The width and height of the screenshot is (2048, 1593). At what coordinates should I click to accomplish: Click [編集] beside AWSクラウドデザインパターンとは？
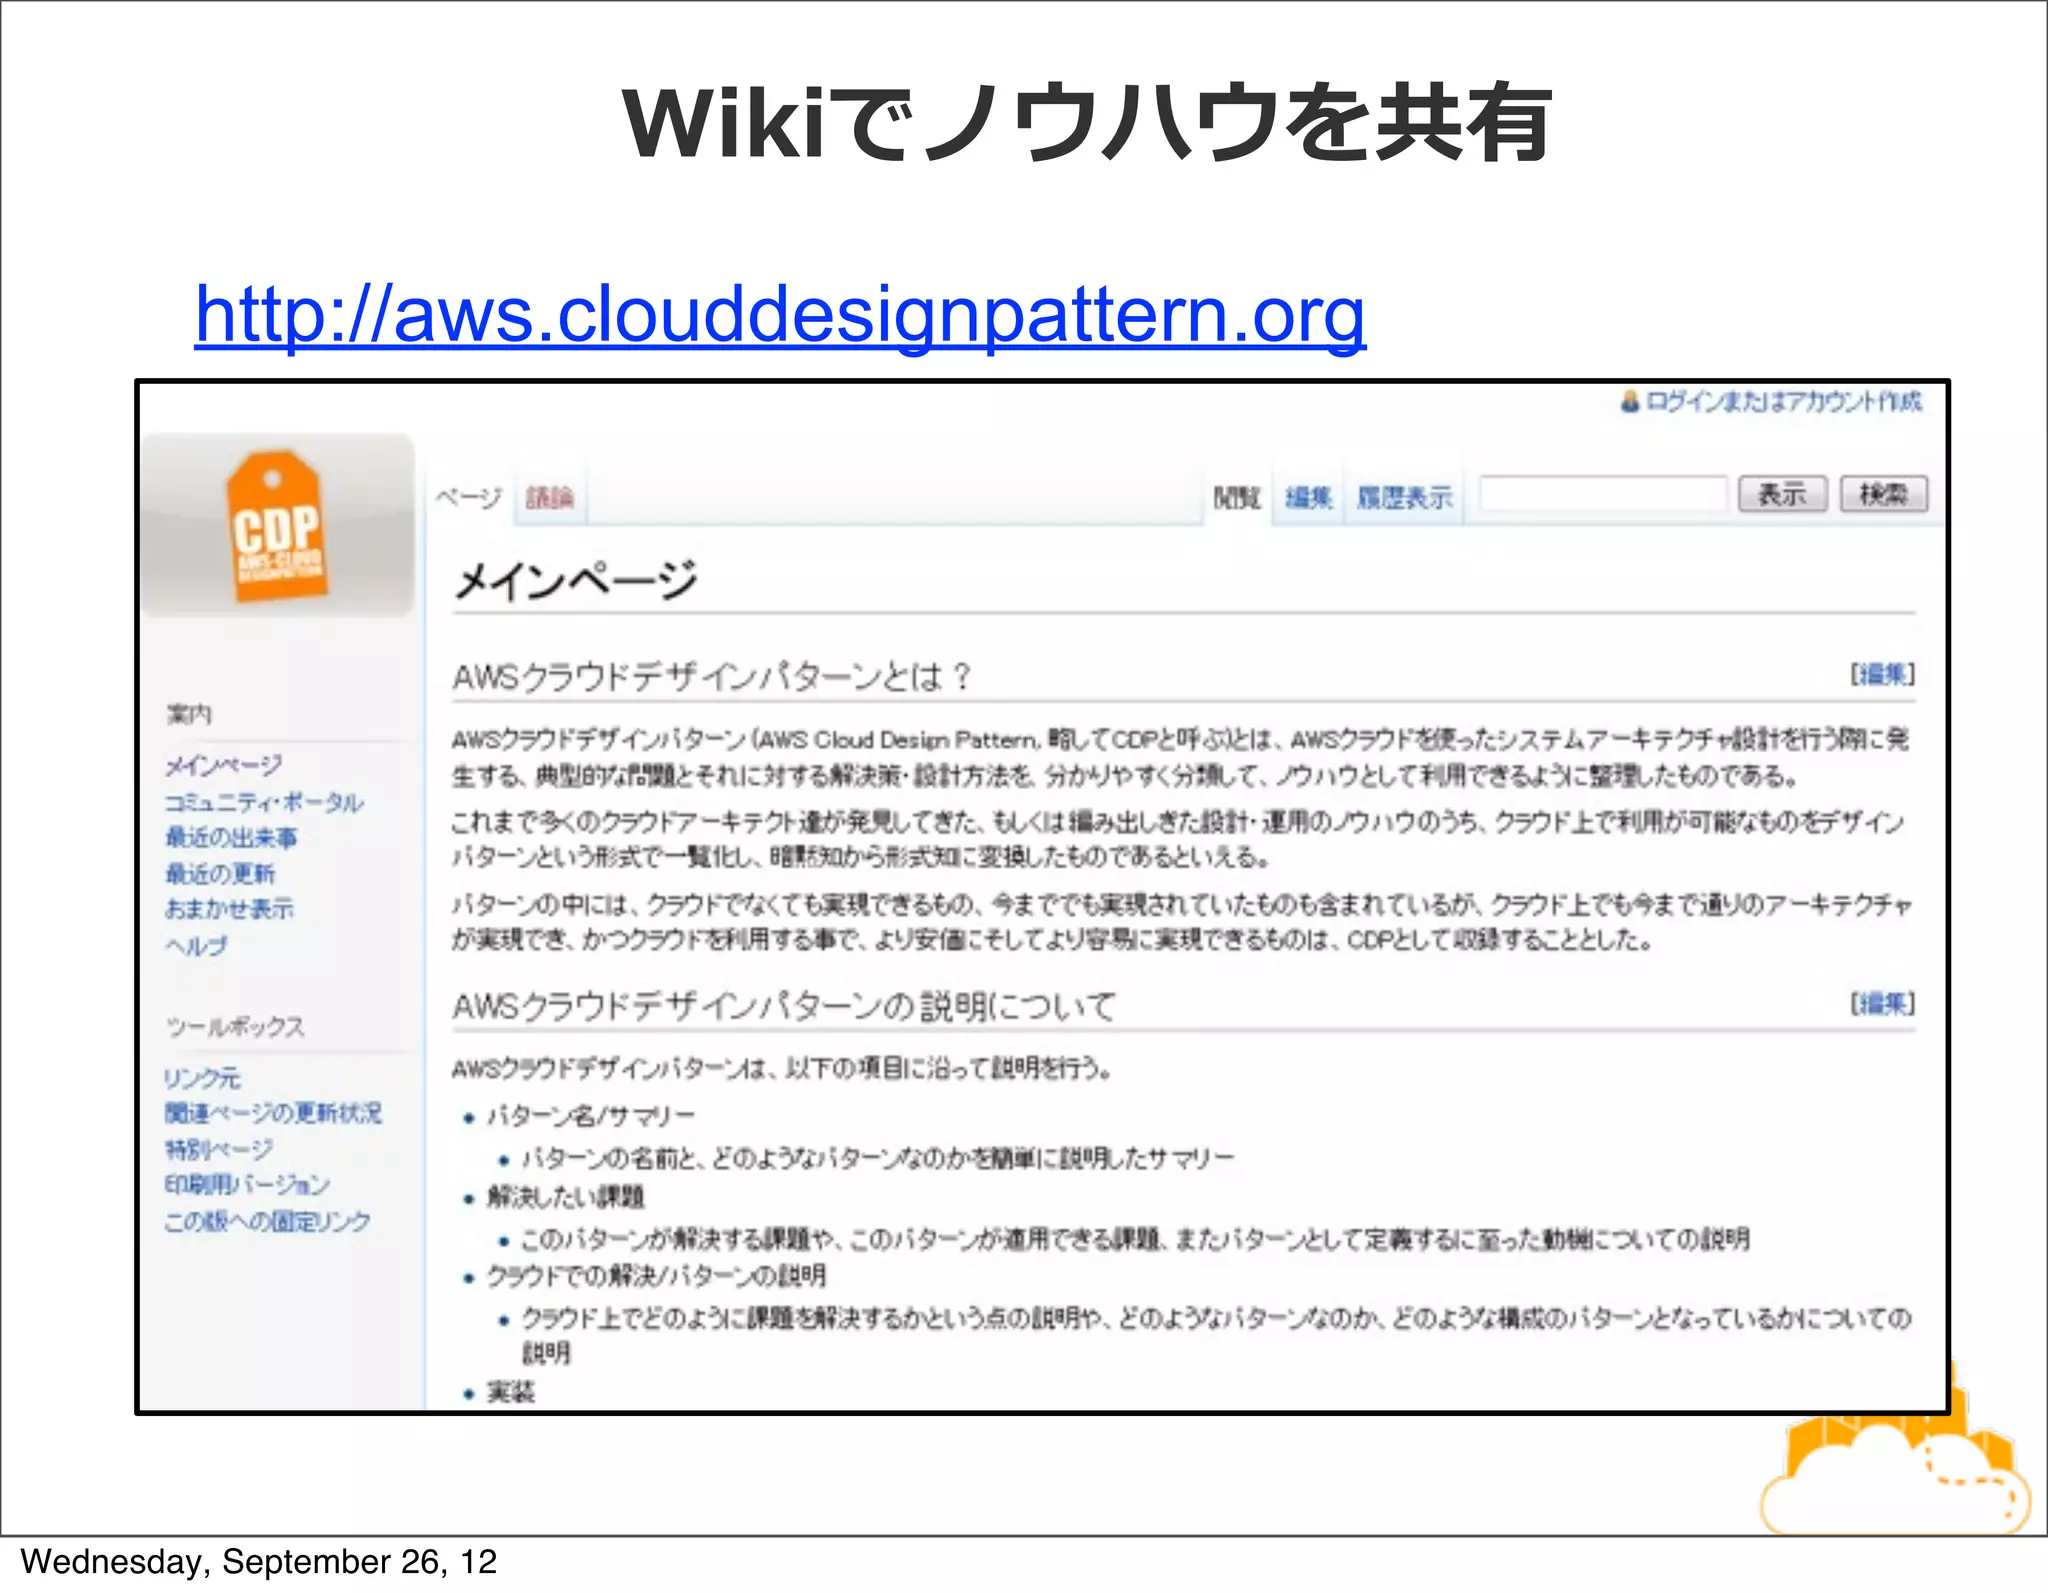tap(1882, 674)
